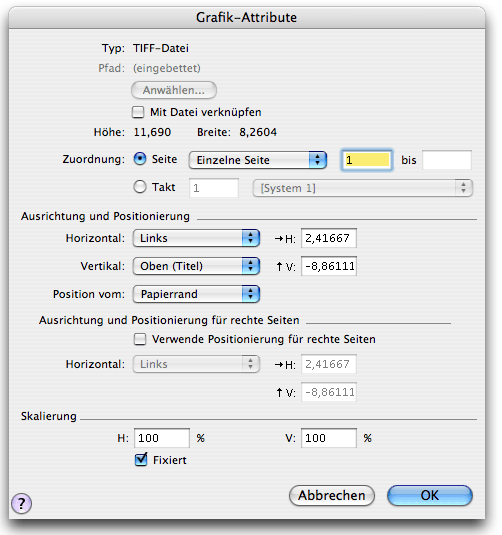Click the highlighted page number field
Screen dimensions: 502x535
tap(367, 160)
